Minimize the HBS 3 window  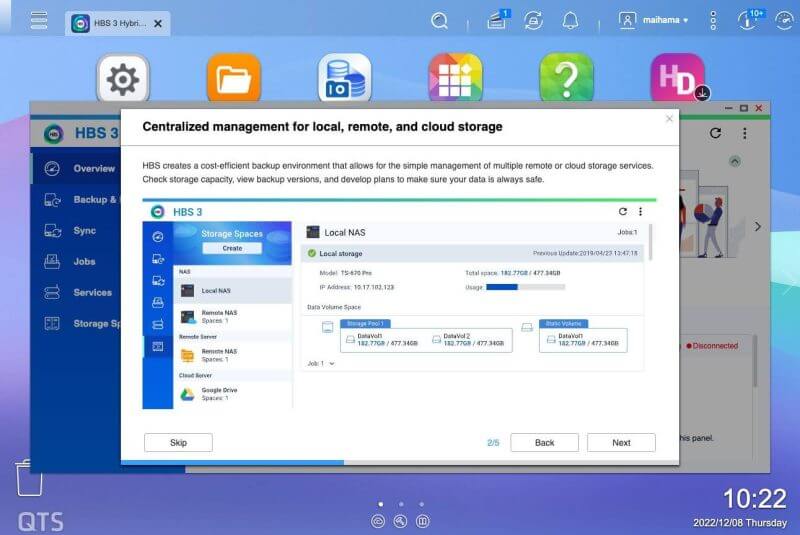729,108
